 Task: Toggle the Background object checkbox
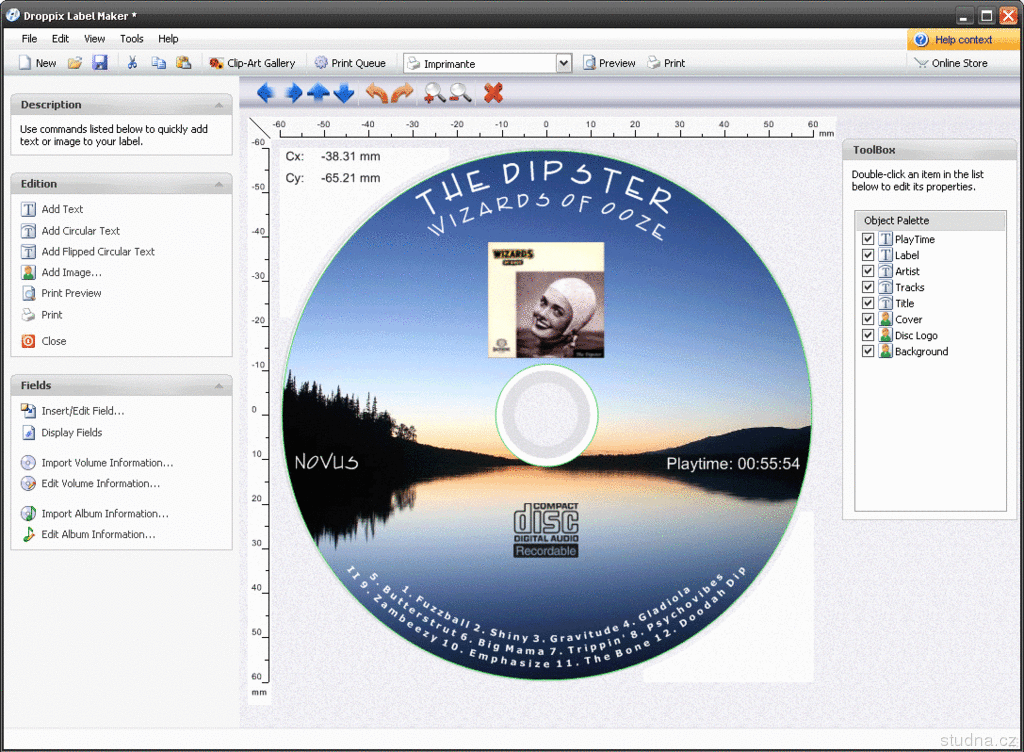pos(868,351)
